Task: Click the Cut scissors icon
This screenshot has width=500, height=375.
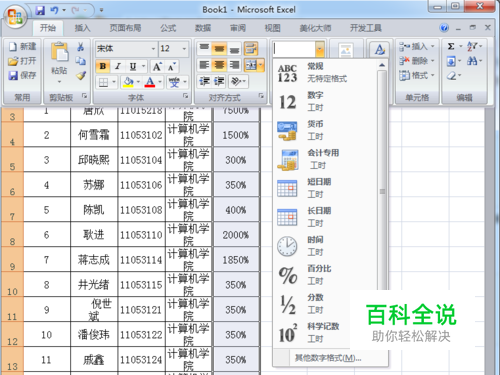Action: coord(80,47)
